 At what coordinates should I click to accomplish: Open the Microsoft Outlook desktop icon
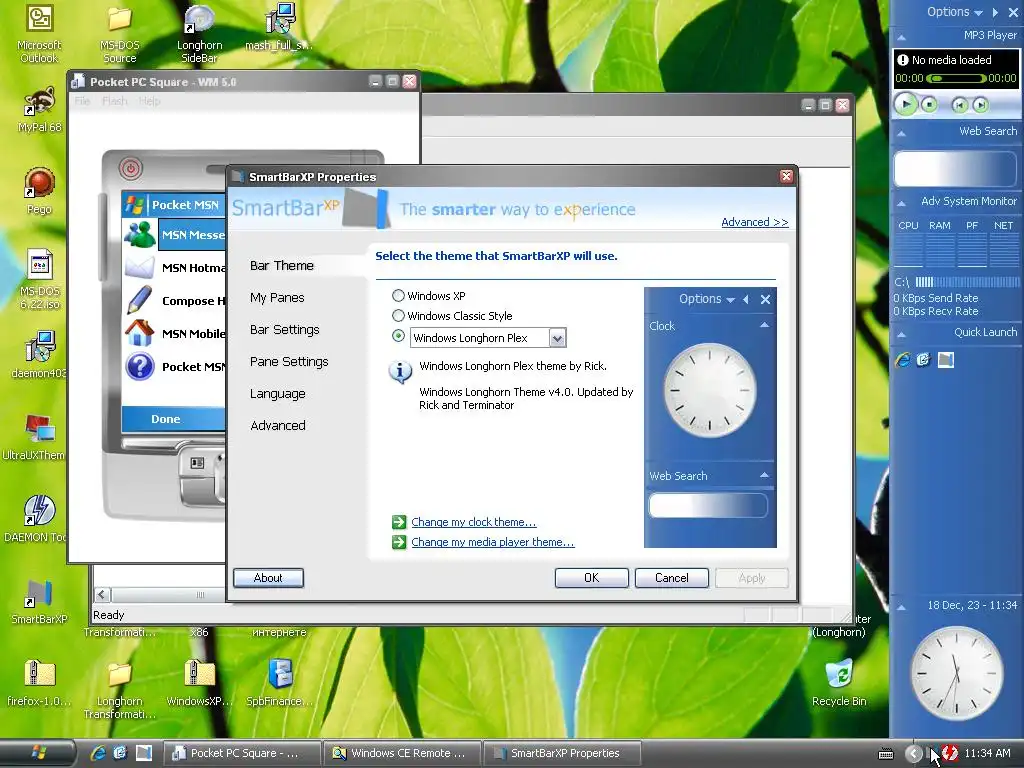click(x=39, y=33)
